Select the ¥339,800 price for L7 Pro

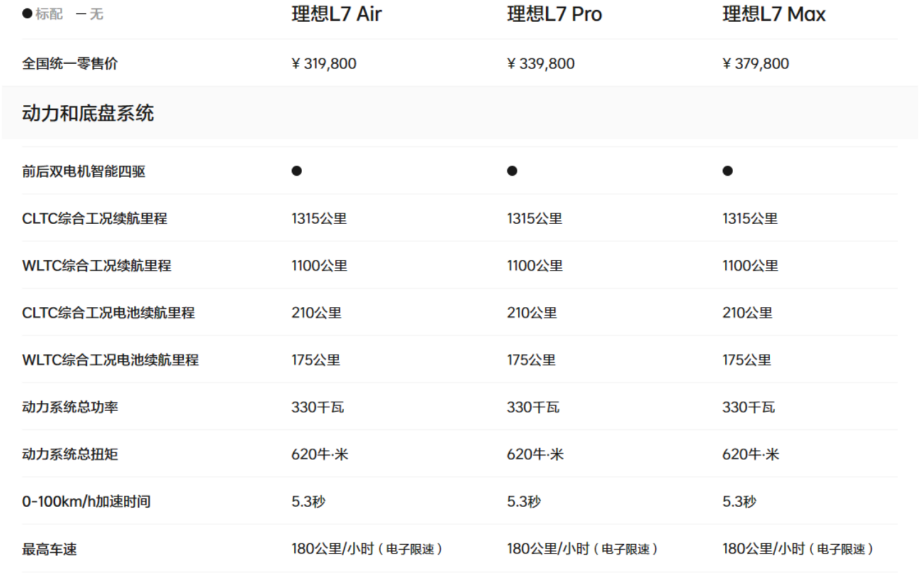click(541, 63)
